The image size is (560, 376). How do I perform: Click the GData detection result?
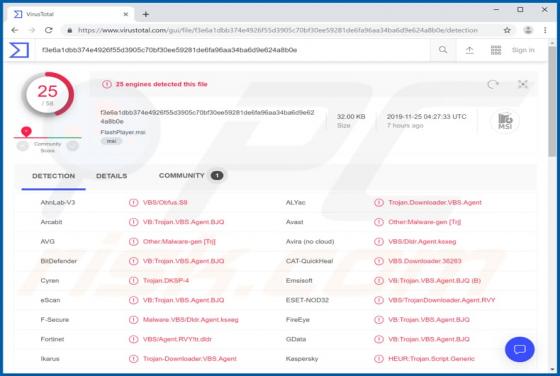click(429, 339)
